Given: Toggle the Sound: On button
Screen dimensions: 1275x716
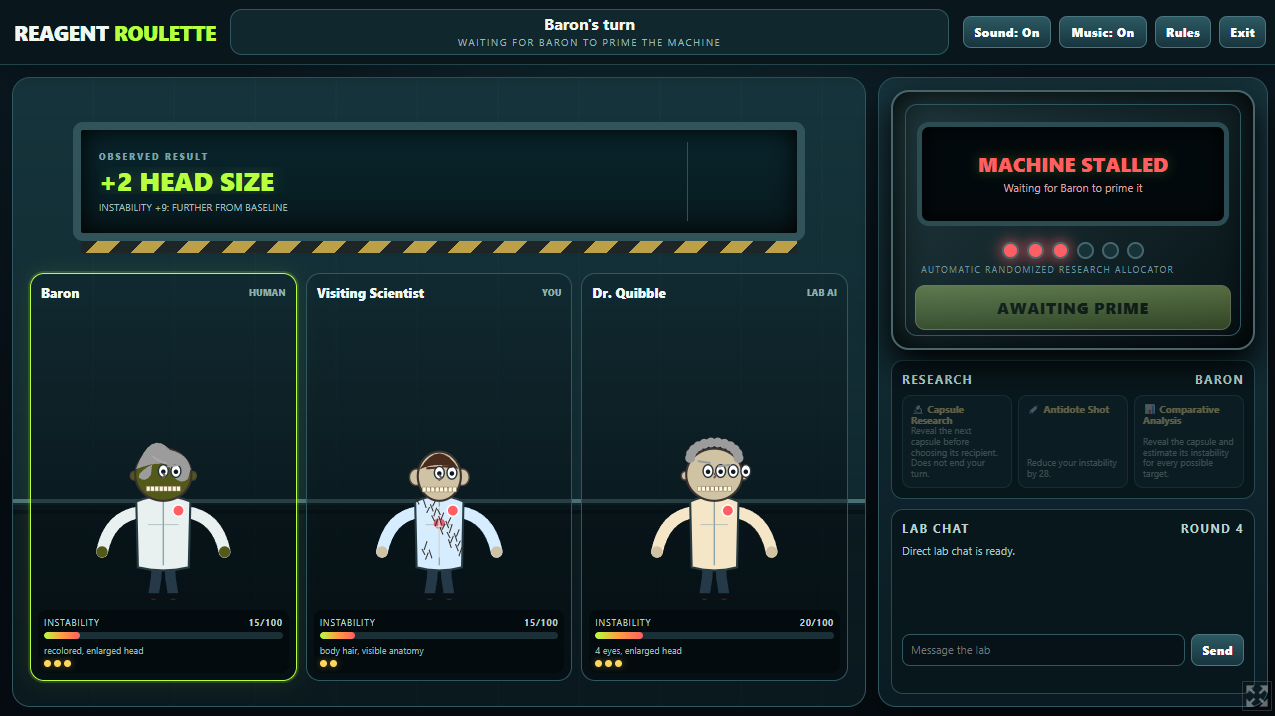Looking at the screenshot, I should tap(1007, 32).
